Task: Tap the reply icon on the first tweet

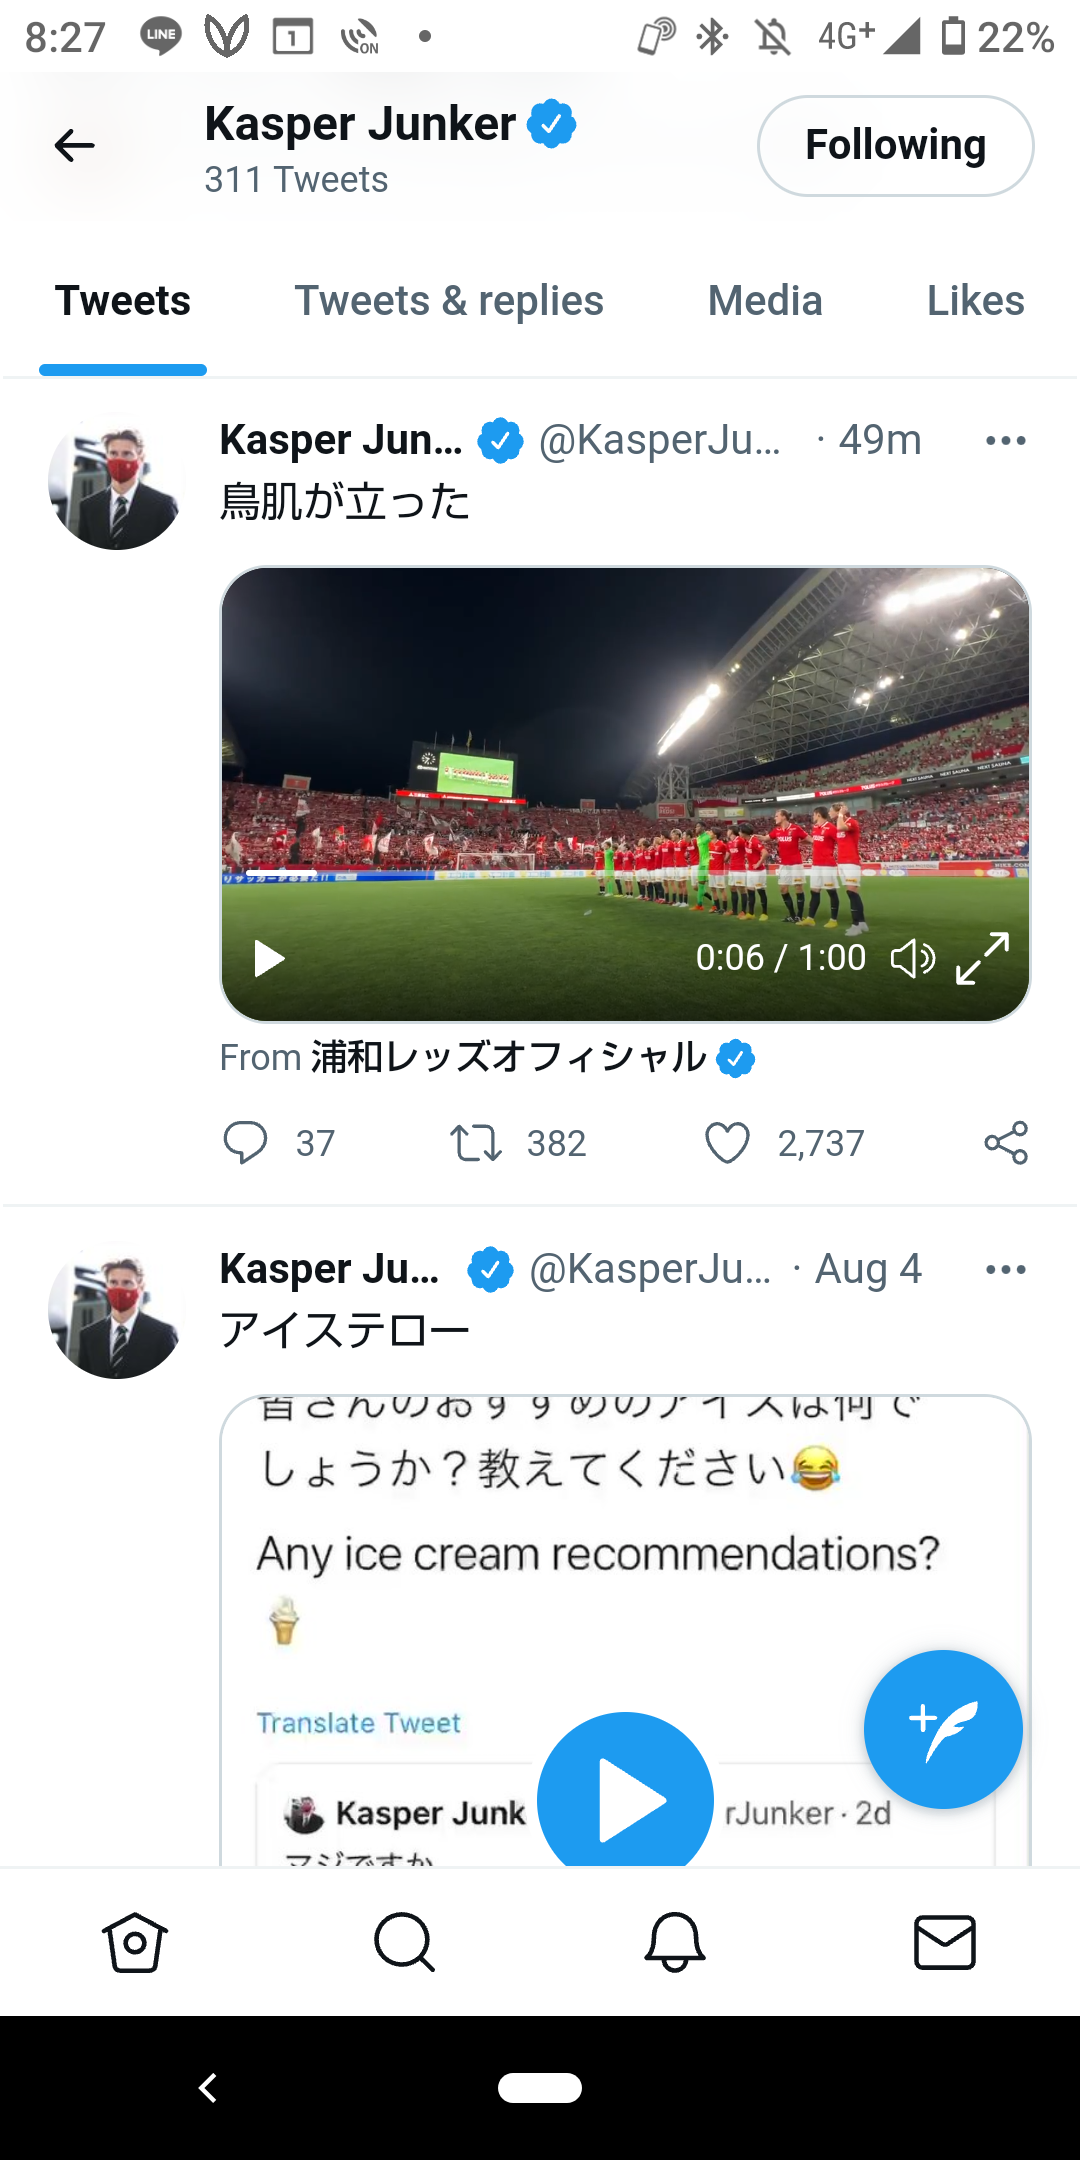Action: (245, 1143)
